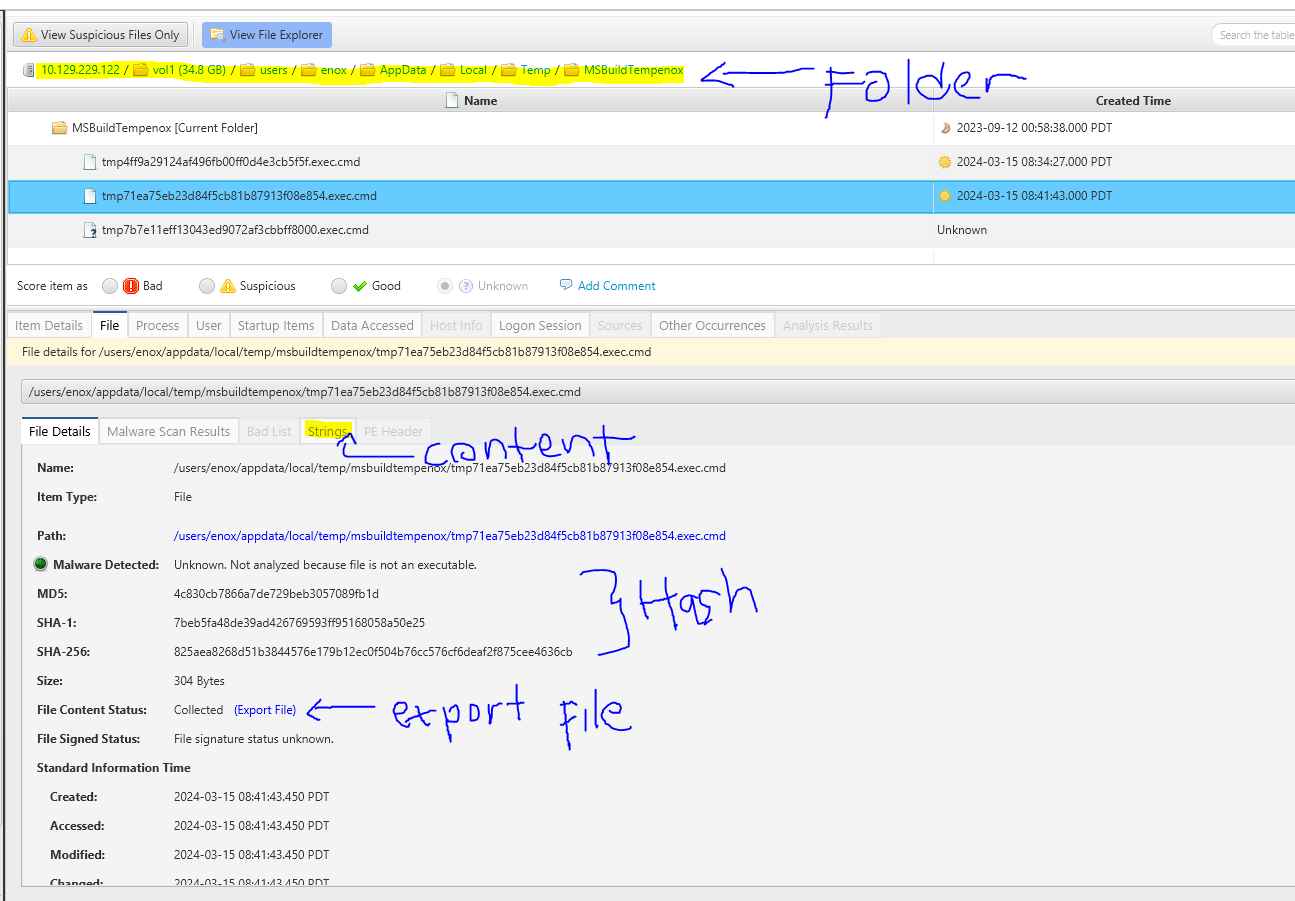Click the AppData folder icon in breadcrumb

pyautogui.click(x=368, y=70)
